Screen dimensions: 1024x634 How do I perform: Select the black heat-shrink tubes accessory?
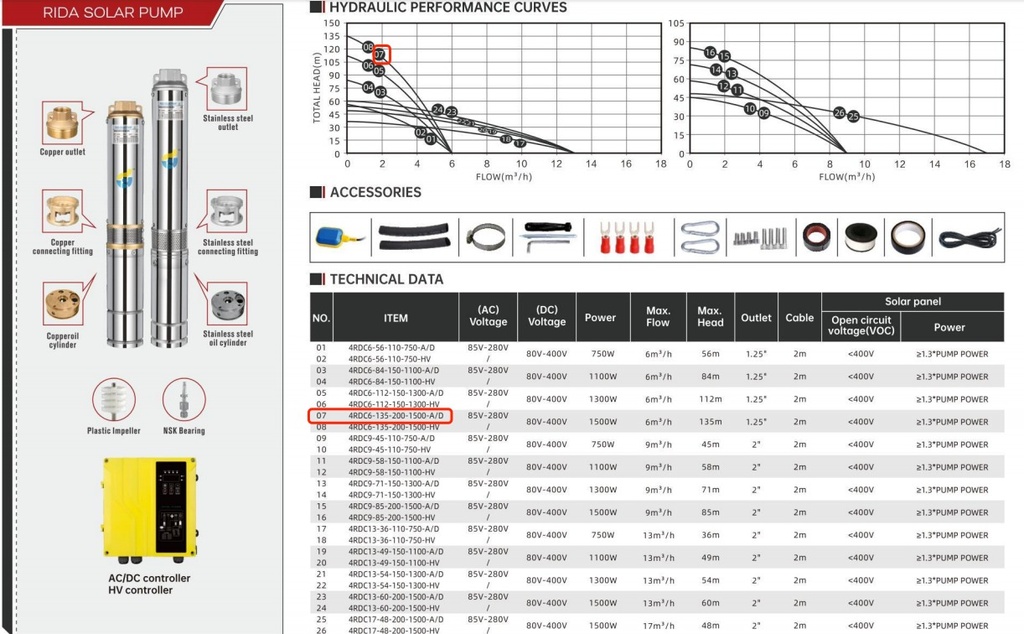coord(414,236)
